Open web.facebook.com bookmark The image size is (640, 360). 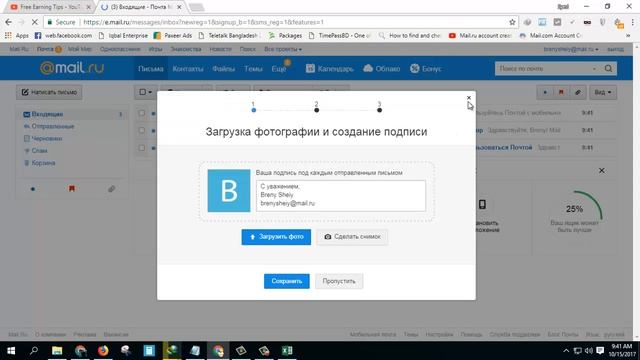[x=63, y=36]
